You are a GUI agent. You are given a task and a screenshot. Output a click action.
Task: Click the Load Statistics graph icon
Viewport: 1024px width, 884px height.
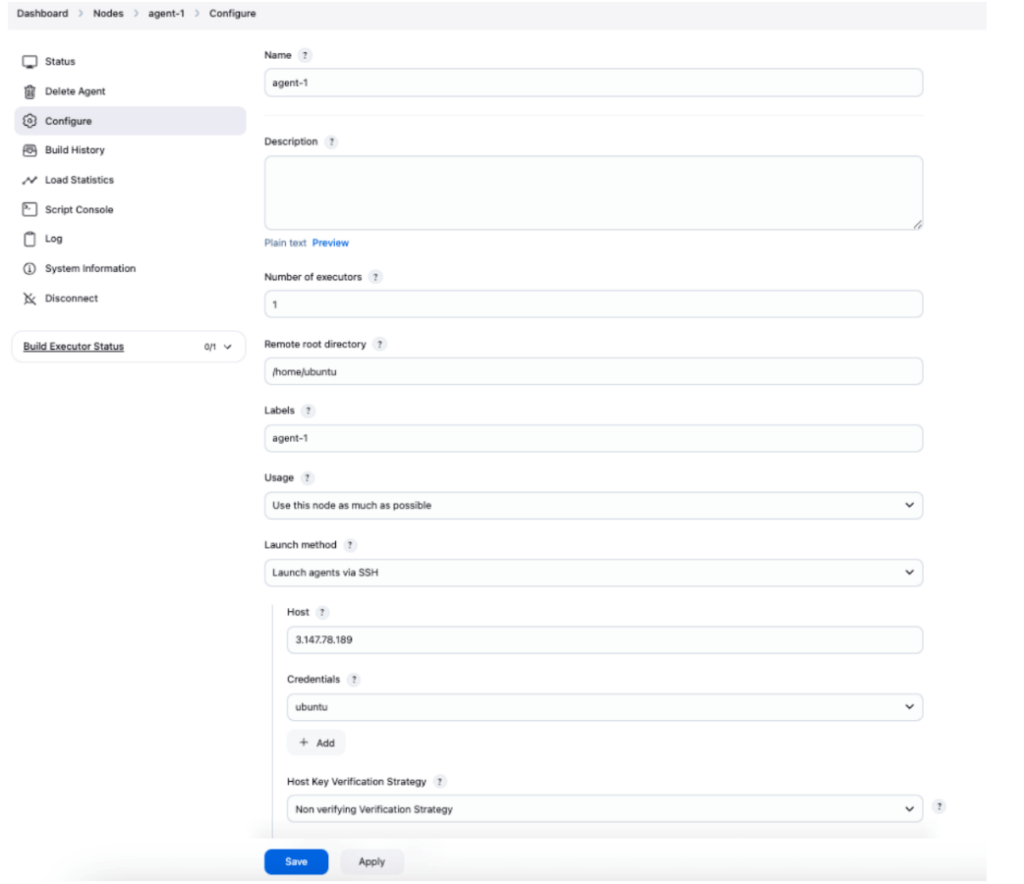tap(29, 180)
